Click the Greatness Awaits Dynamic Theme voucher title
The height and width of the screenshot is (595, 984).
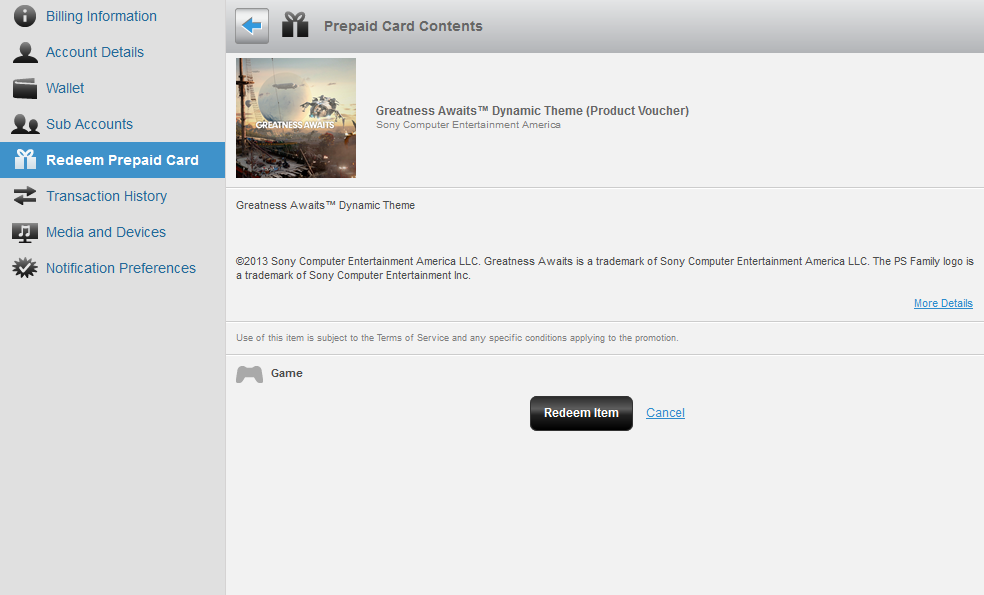tap(532, 110)
